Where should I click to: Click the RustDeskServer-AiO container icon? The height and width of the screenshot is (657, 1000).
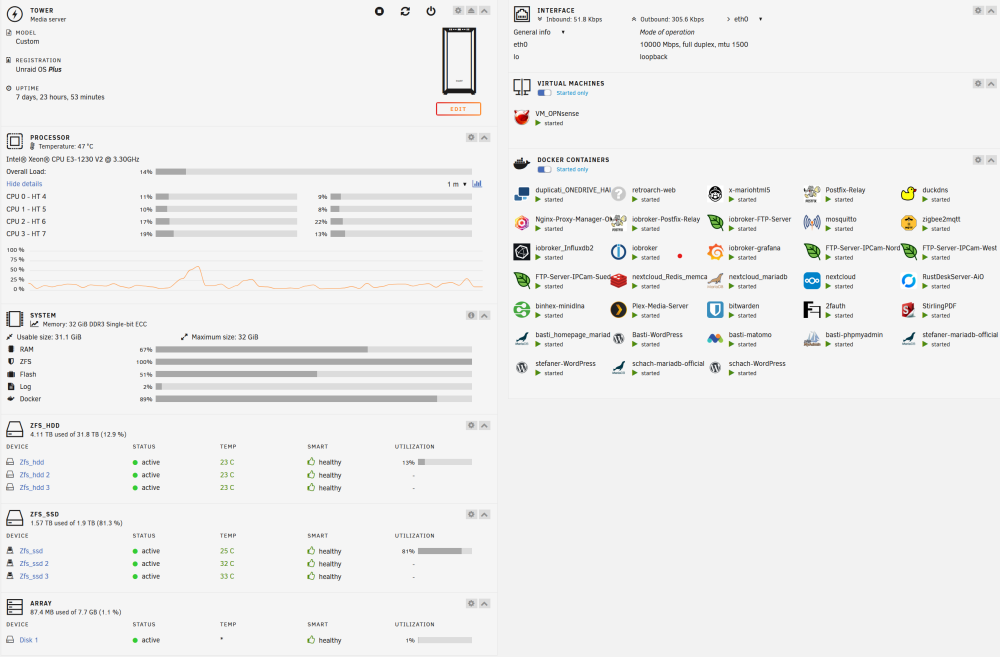[x=909, y=281]
